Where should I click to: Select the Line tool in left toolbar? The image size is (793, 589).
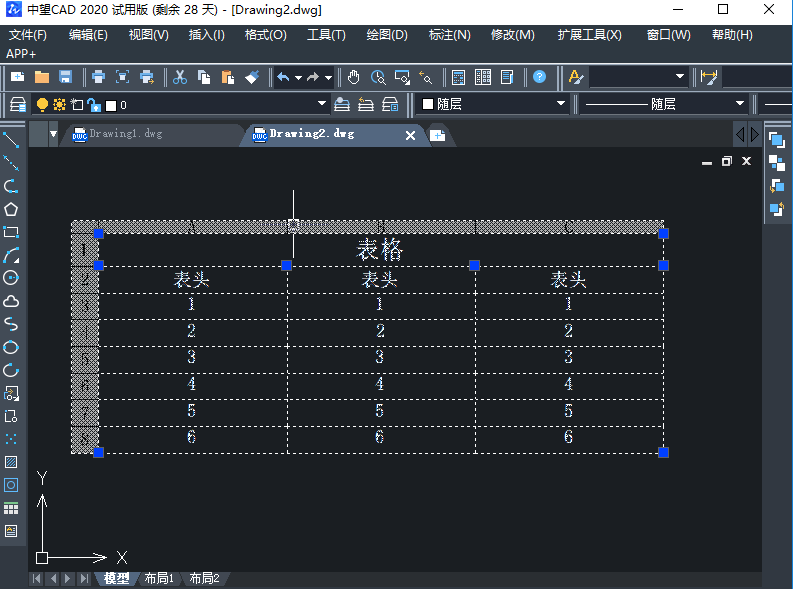click(11, 140)
